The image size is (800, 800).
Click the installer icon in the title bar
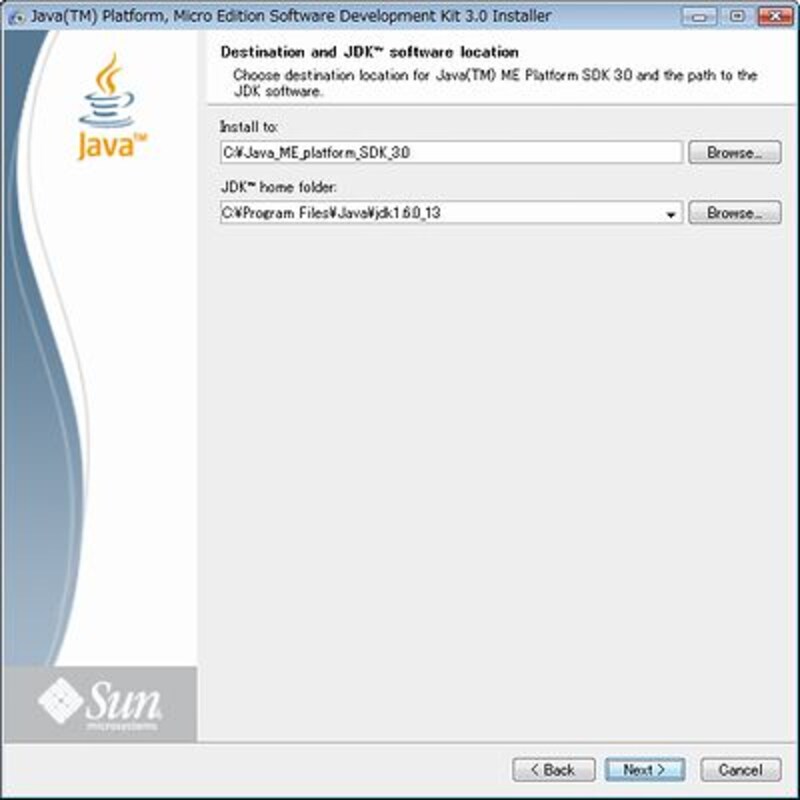coord(16,16)
